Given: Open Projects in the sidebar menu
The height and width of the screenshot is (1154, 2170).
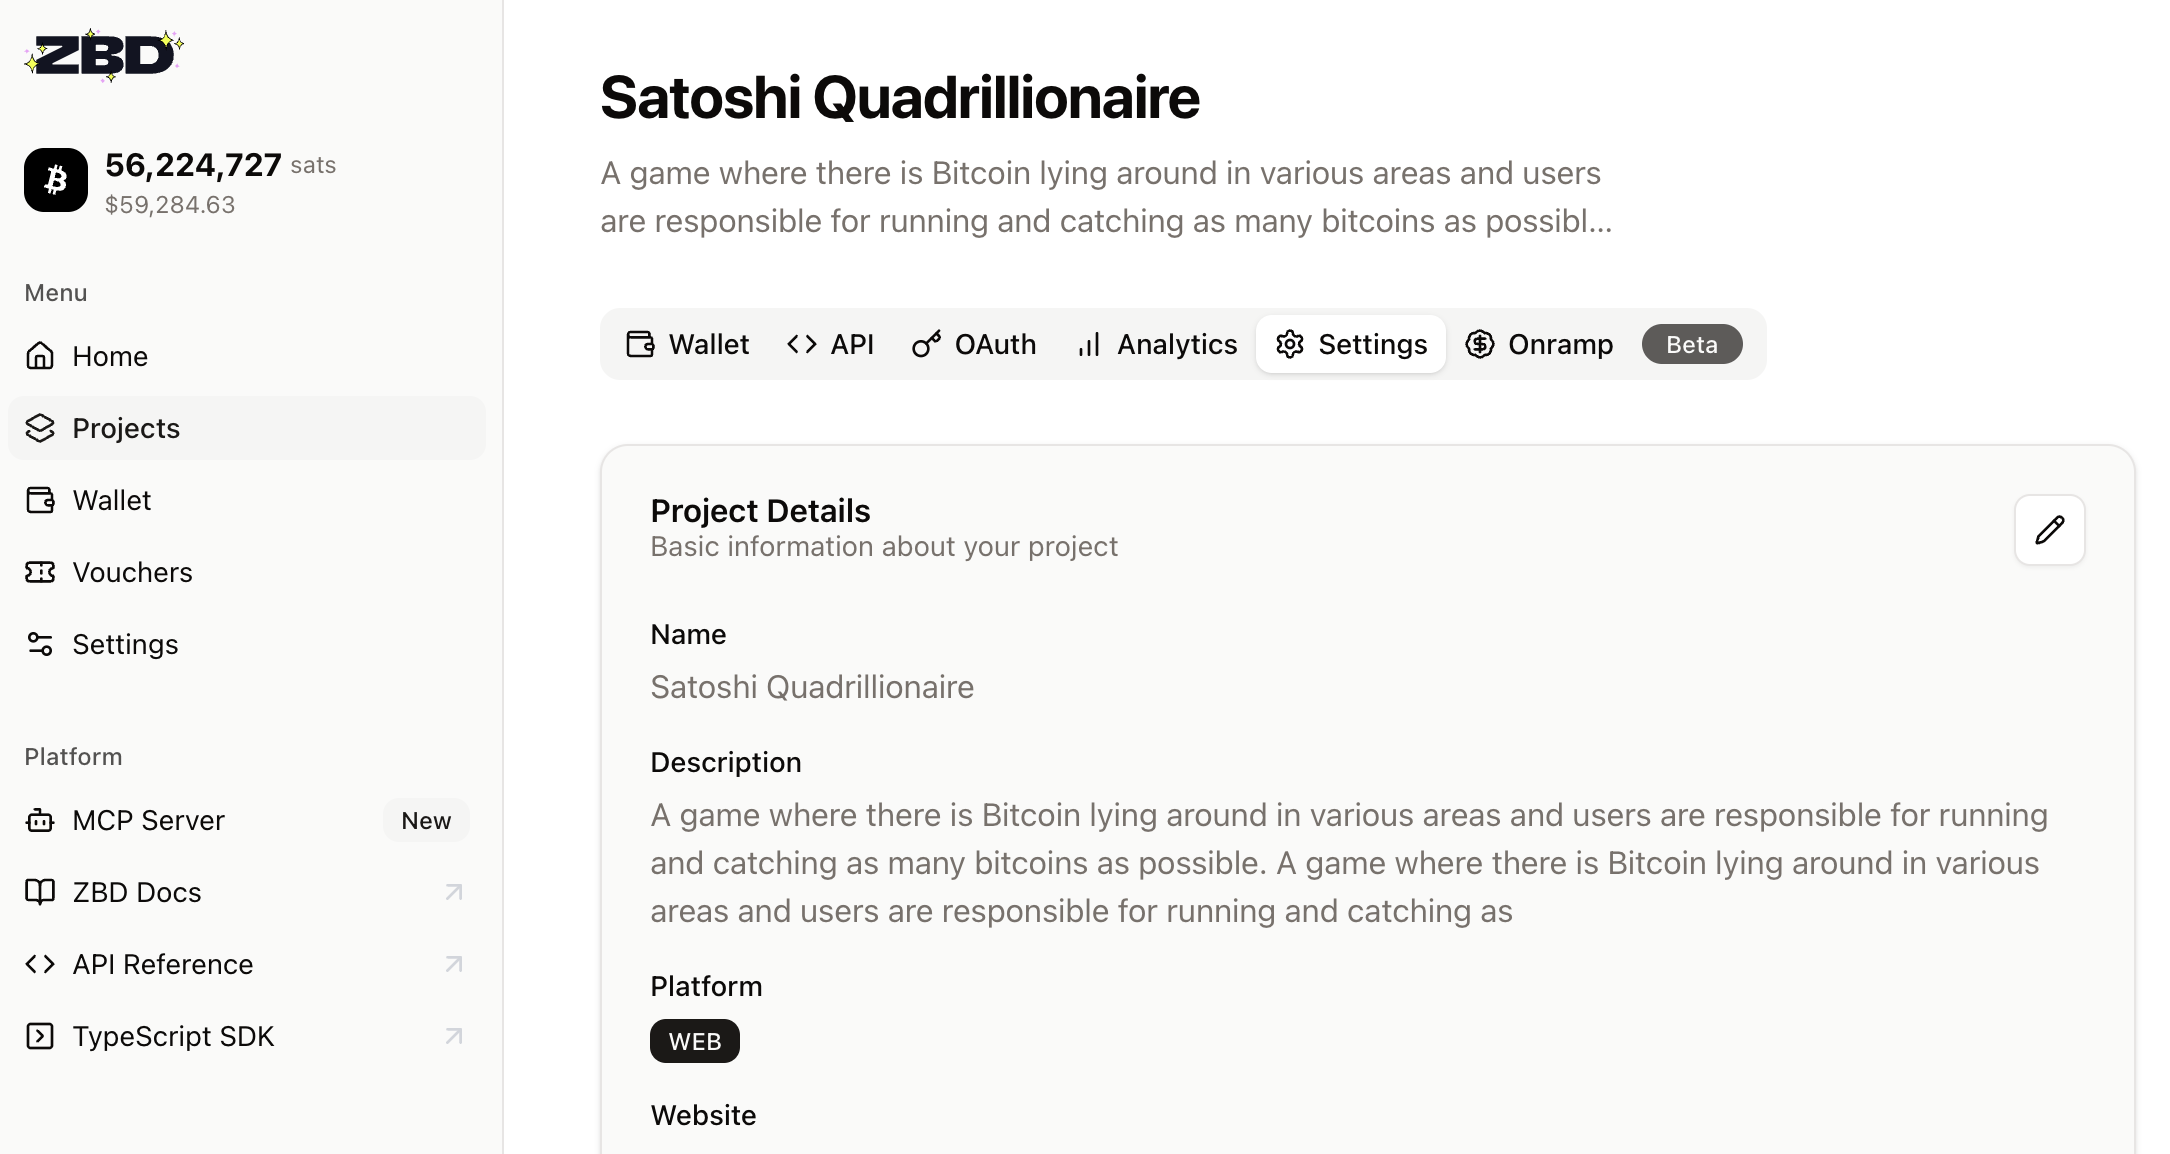Looking at the screenshot, I should [126, 428].
